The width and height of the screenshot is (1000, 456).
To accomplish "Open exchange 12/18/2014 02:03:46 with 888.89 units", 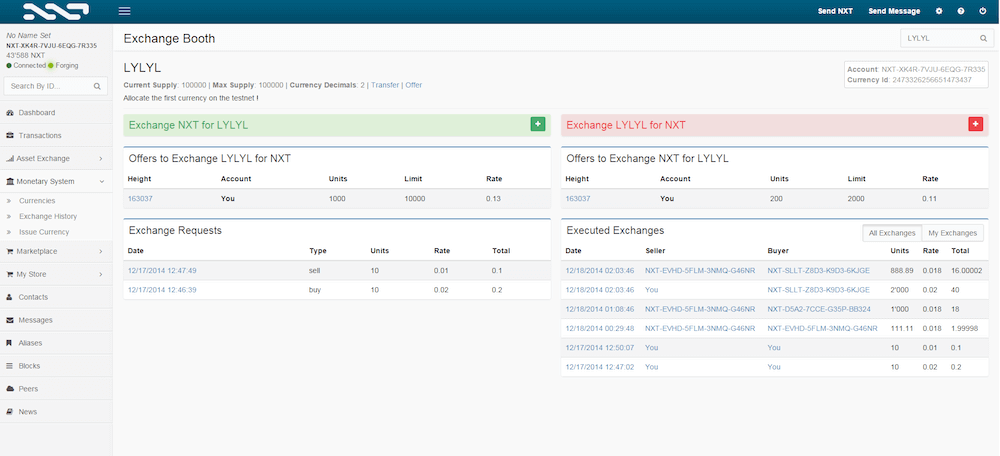I will point(600,271).
